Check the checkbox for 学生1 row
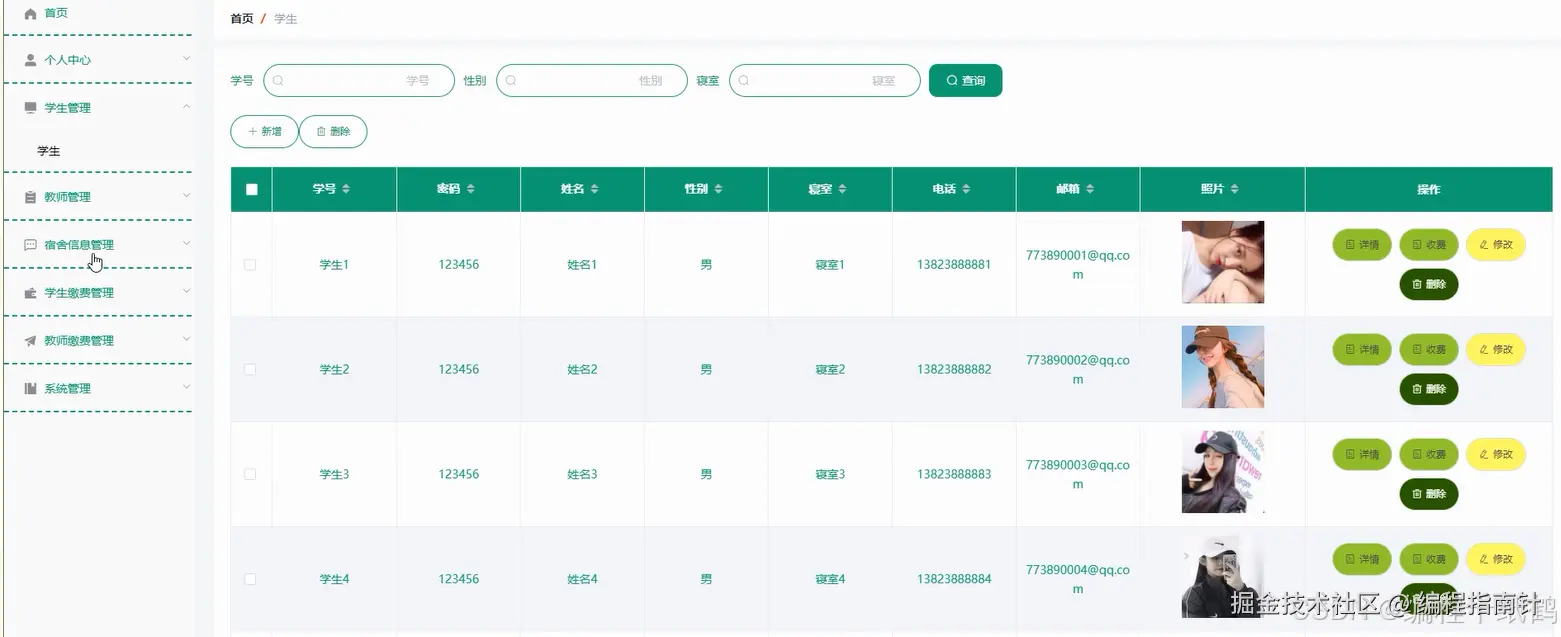Image resolution: width=1561 pixels, height=637 pixels. tap(250, 265)
